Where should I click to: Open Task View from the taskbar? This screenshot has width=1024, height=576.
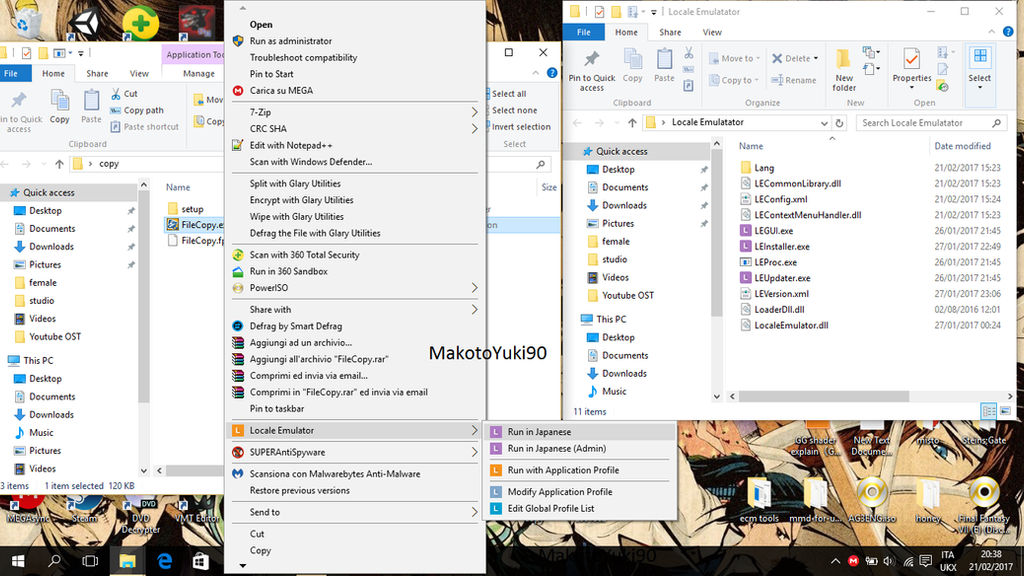click(90, 561)
